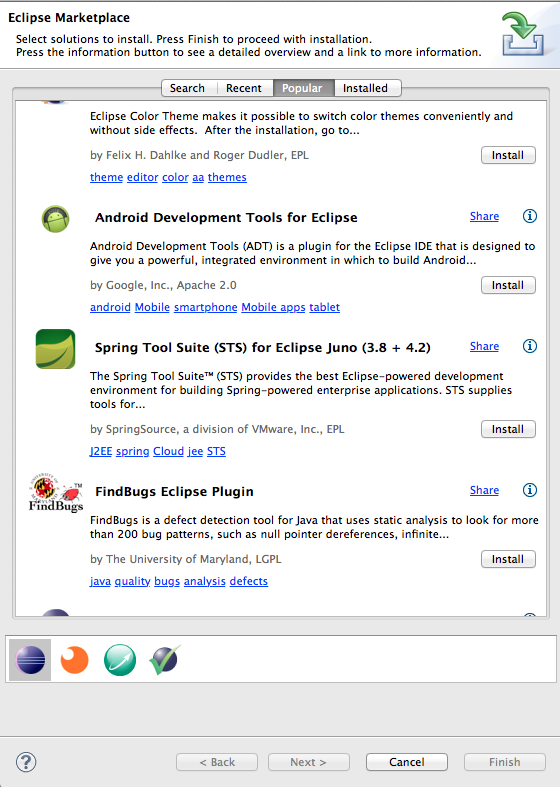Open the 'java' tag link
This screenshot has width=560, height=787.
tap(100, 581)
